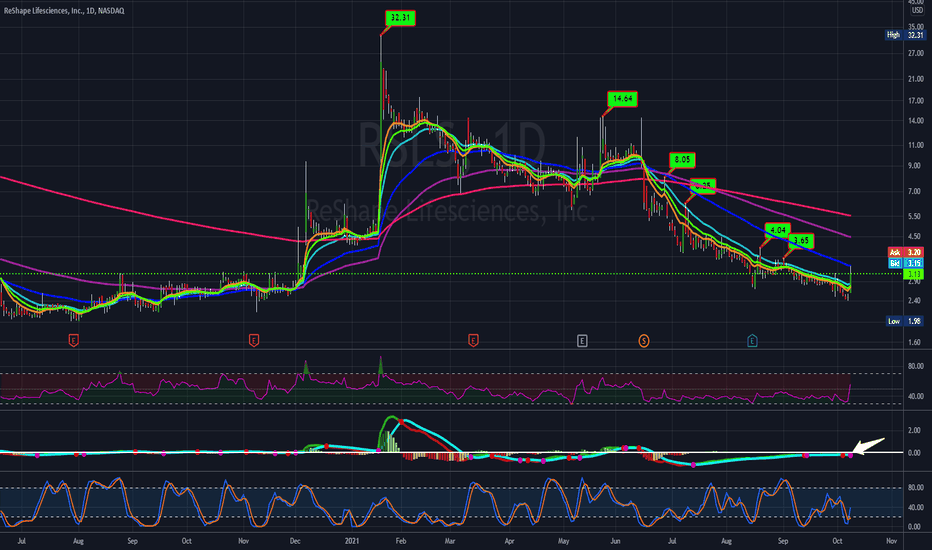This screenshot has height=550, width=932.
Task: Click the 1.60 price scale value
Action: pos(915,342)
